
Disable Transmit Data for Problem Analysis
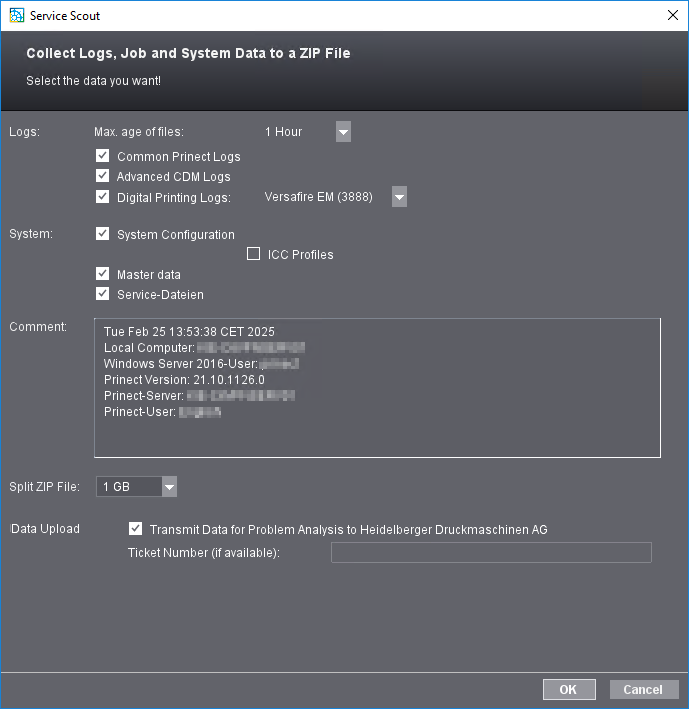pos(136,529)
